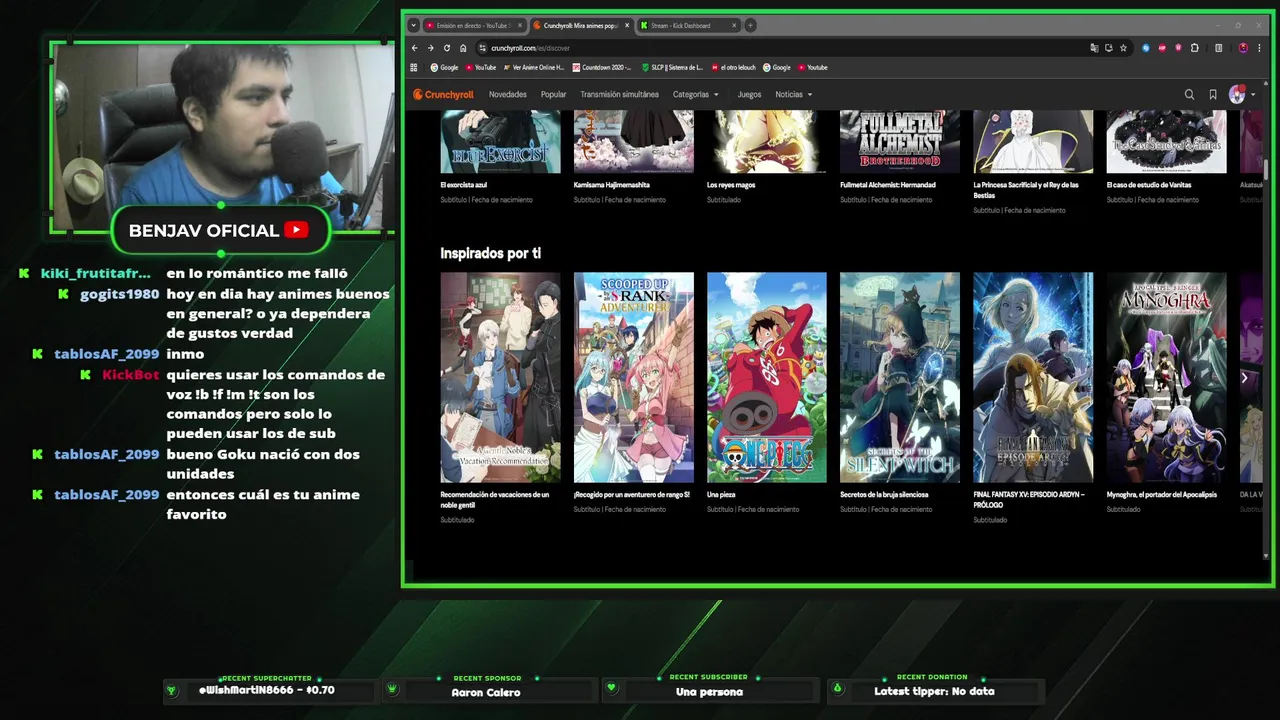This screenshot has height=720, width=1280.
Task: Open the Blue Exorcist poster
Action: tap(500, 141)
